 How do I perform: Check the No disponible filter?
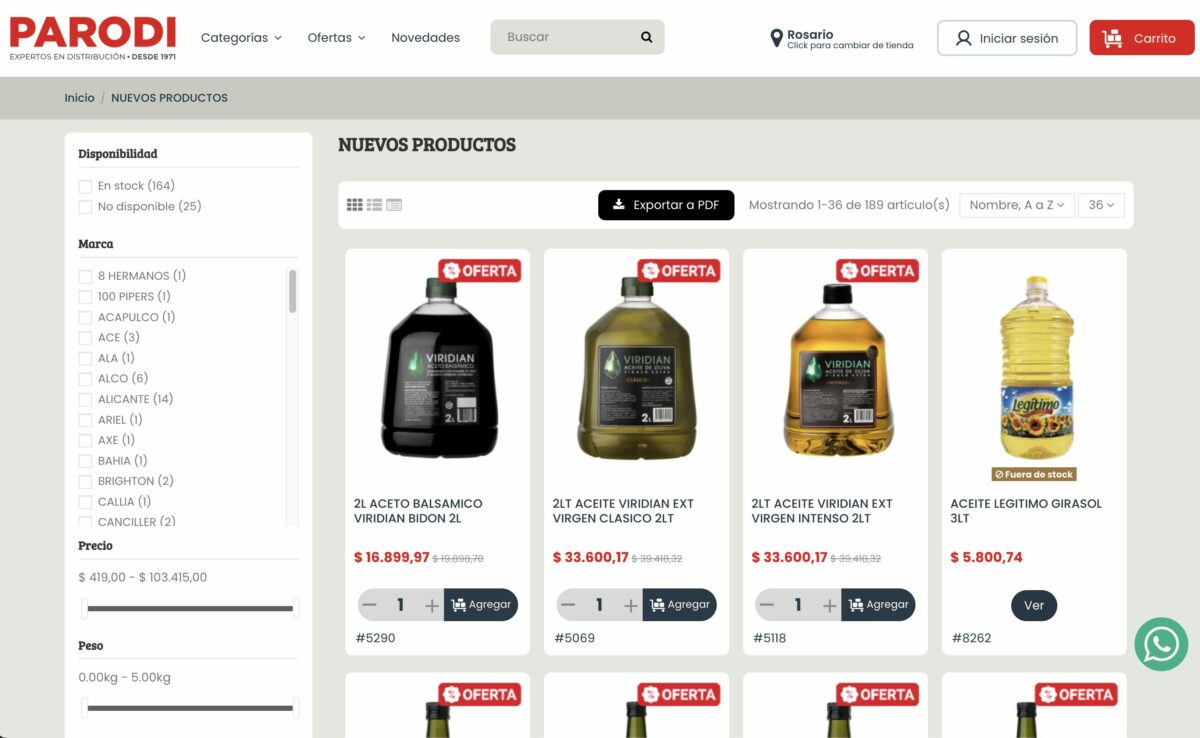click(x=85, y=207)
